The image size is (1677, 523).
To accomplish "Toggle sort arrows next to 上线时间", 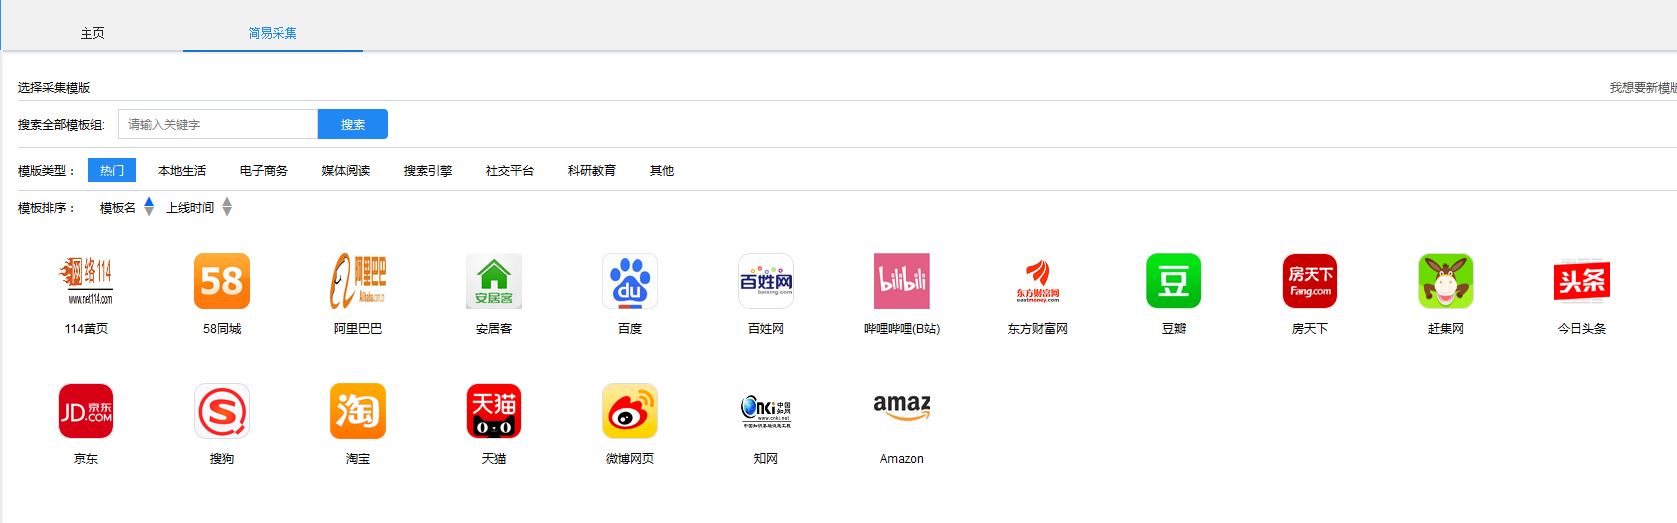I will (227, 207).
